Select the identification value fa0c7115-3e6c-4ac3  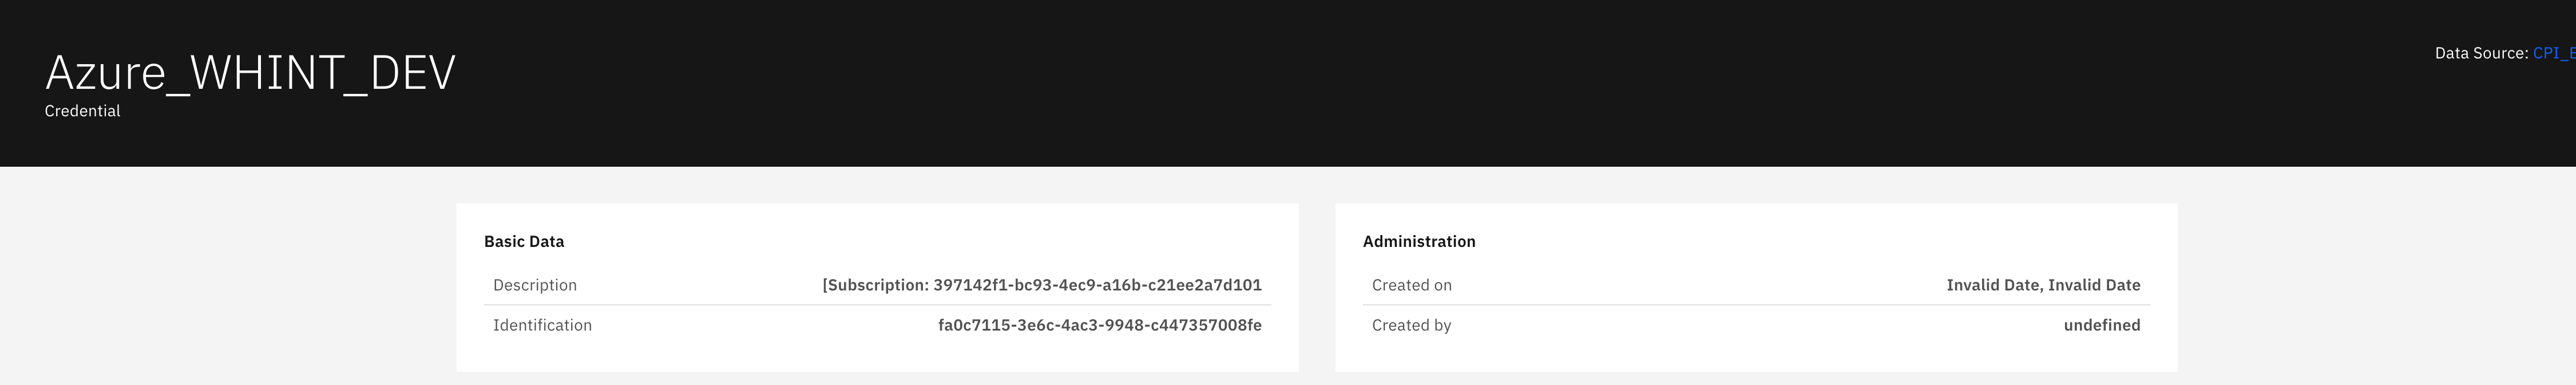tap(1099, 325)
